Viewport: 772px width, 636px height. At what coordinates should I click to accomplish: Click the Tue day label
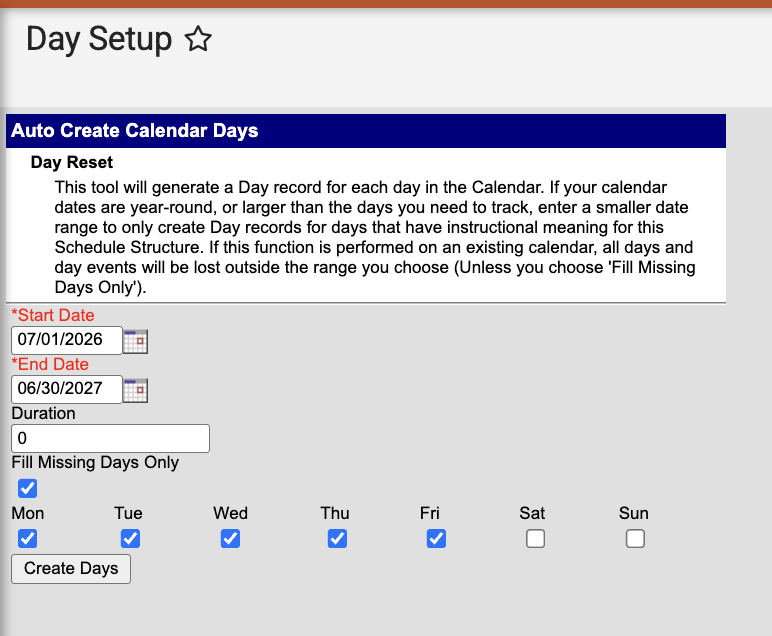coord(129,513)
